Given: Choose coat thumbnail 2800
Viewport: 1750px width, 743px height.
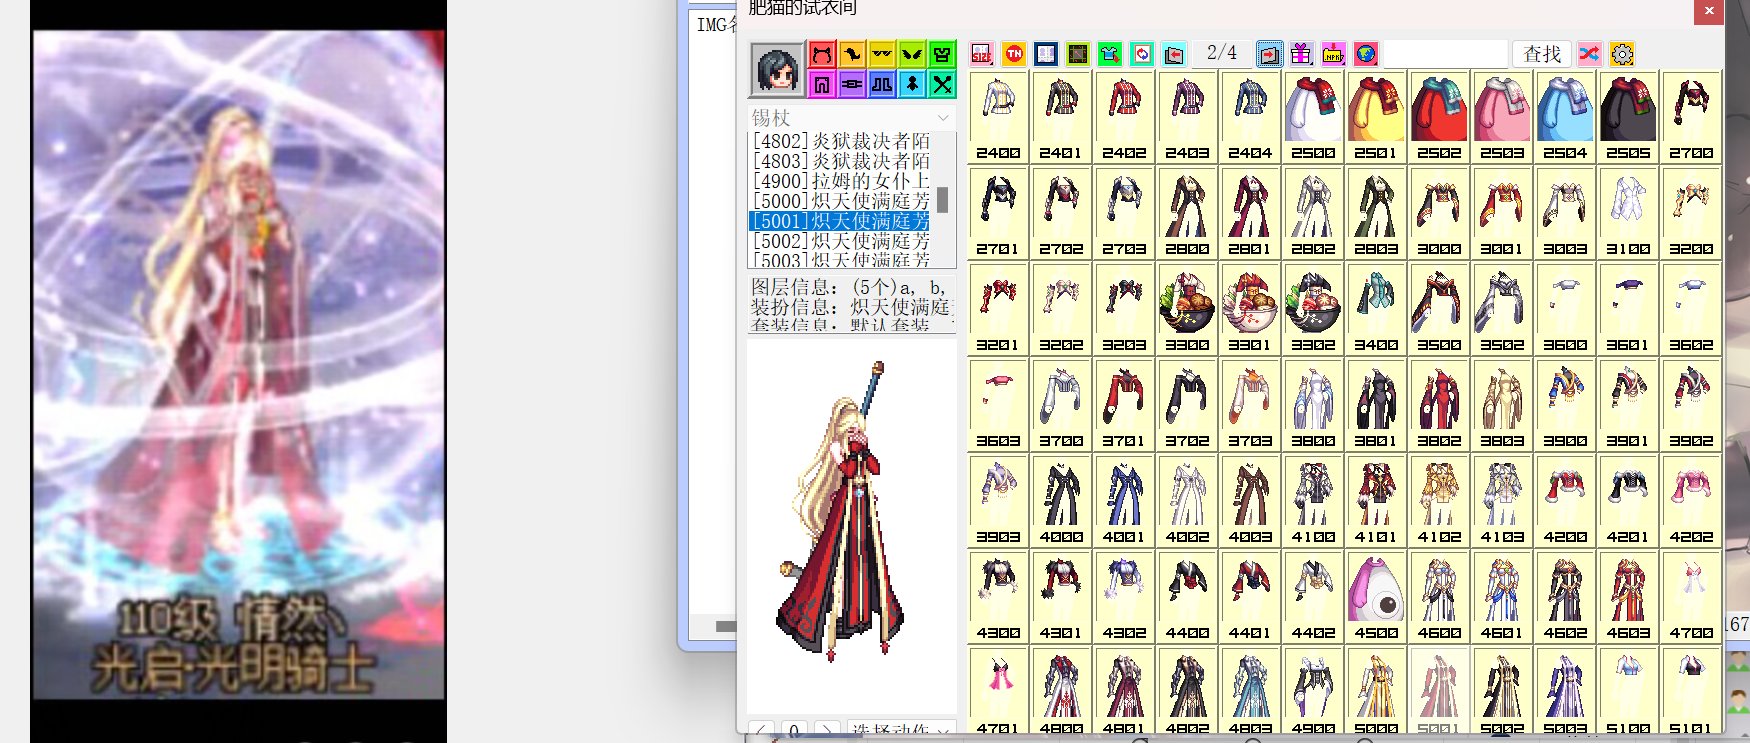Looking at the screenshot, I should (1187, 213).
